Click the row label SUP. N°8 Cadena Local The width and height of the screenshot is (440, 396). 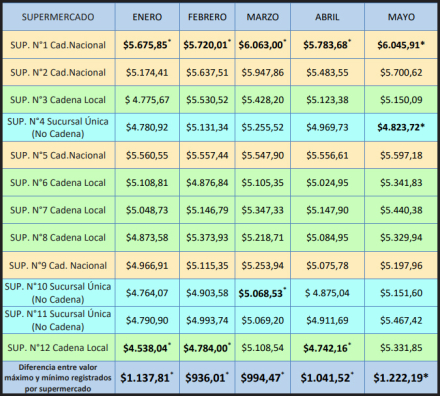58,237
